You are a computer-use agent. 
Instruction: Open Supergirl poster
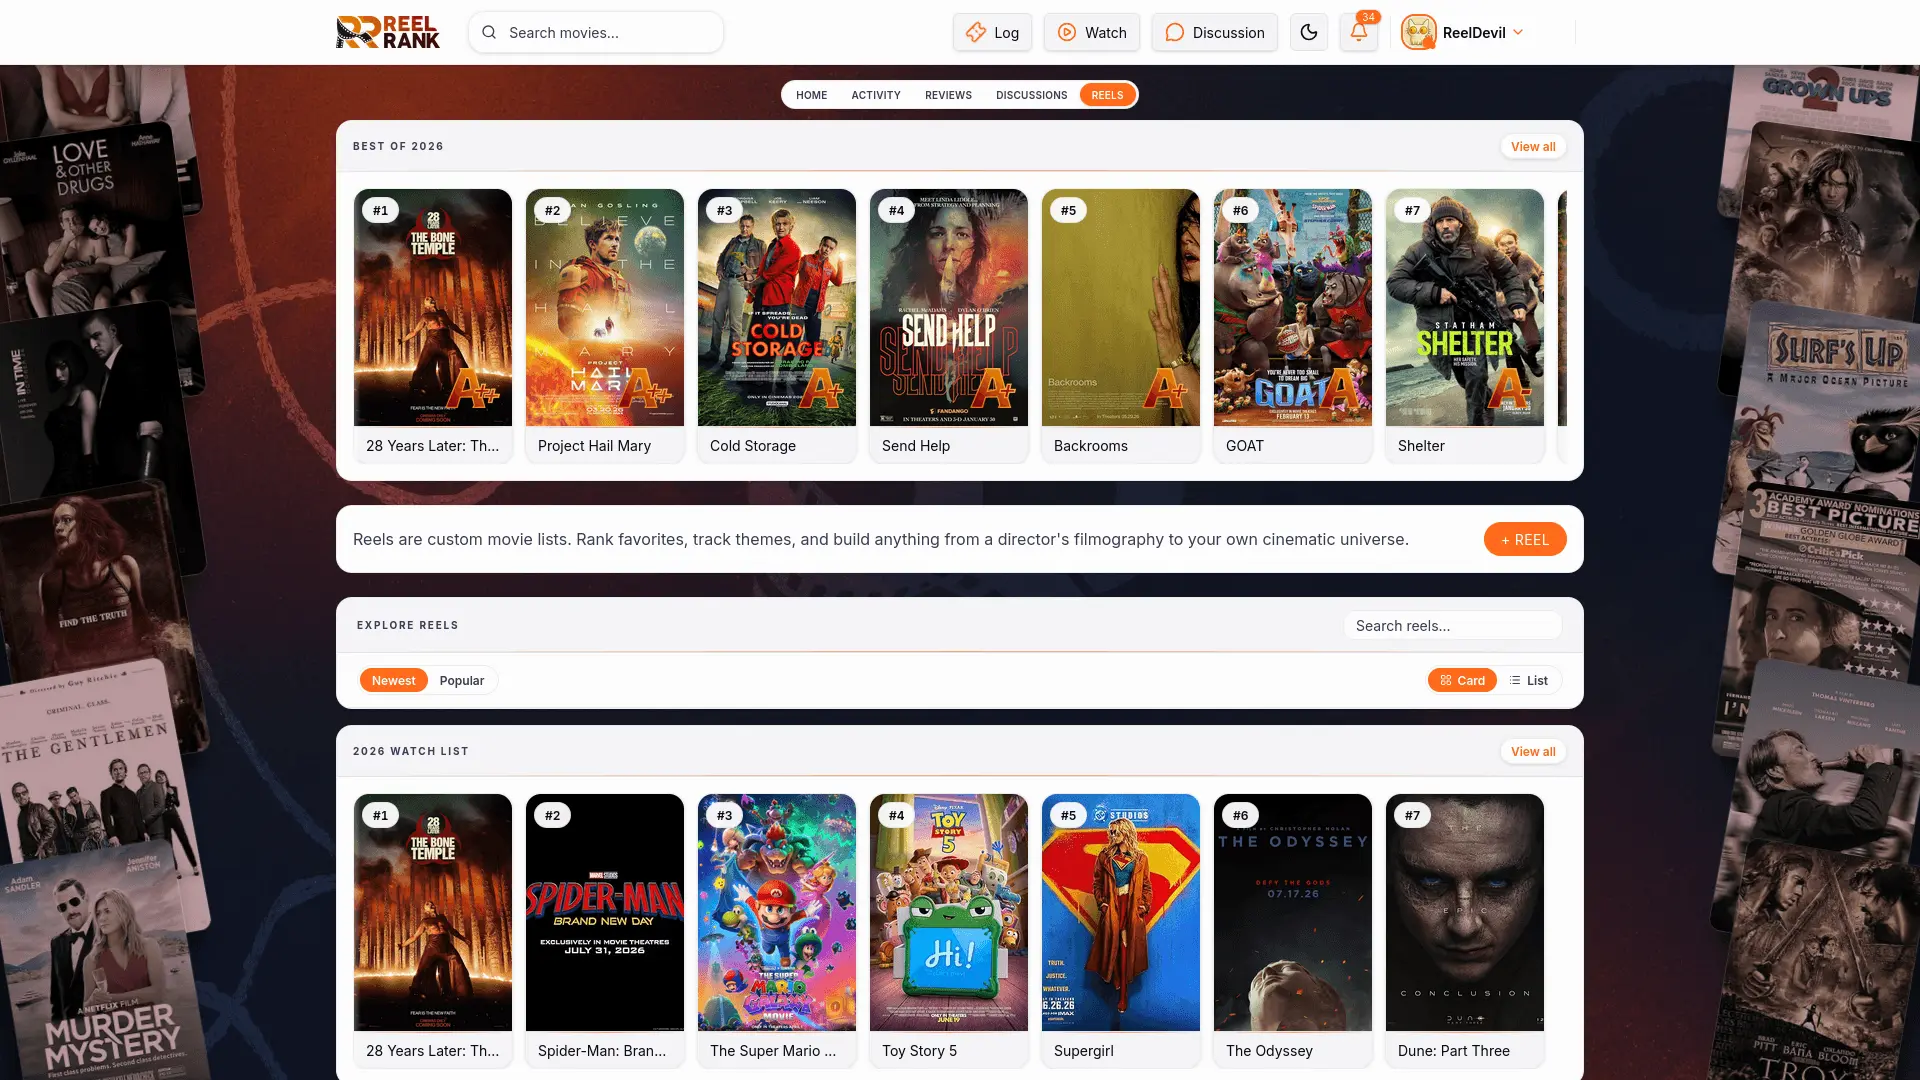1121,912
